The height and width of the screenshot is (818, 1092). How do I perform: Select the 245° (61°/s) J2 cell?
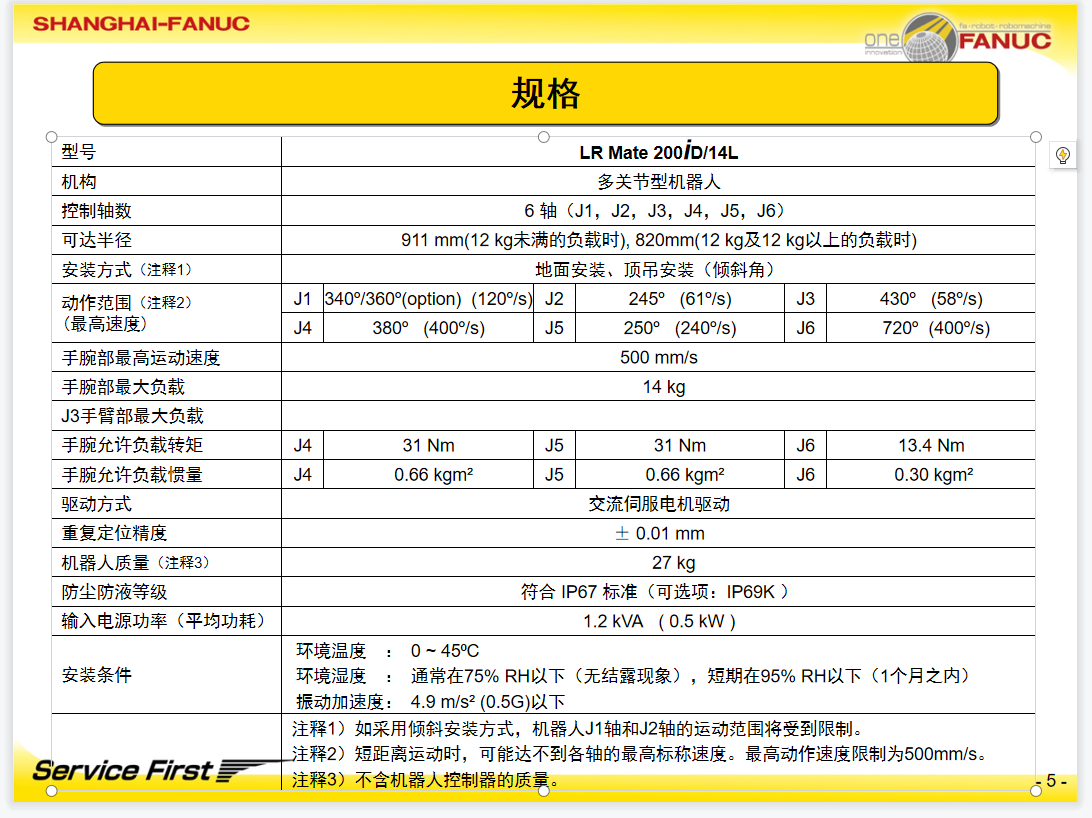coord(680,299)
